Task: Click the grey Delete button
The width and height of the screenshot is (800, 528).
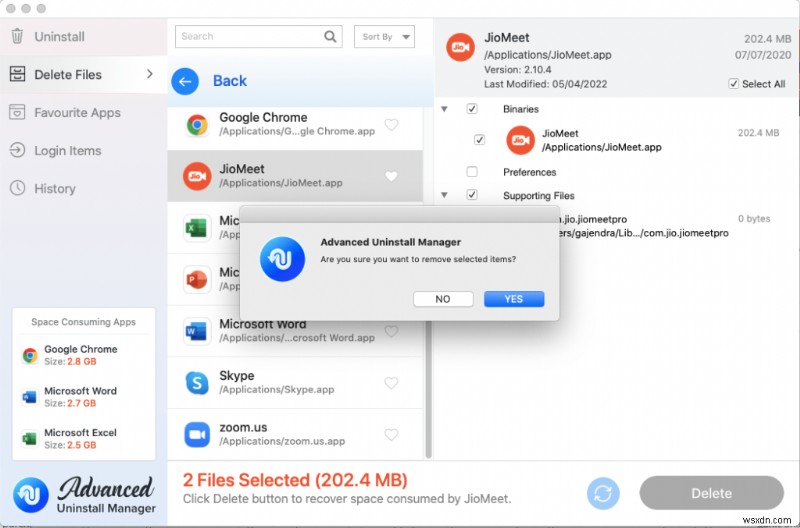Action: (711, 493)
